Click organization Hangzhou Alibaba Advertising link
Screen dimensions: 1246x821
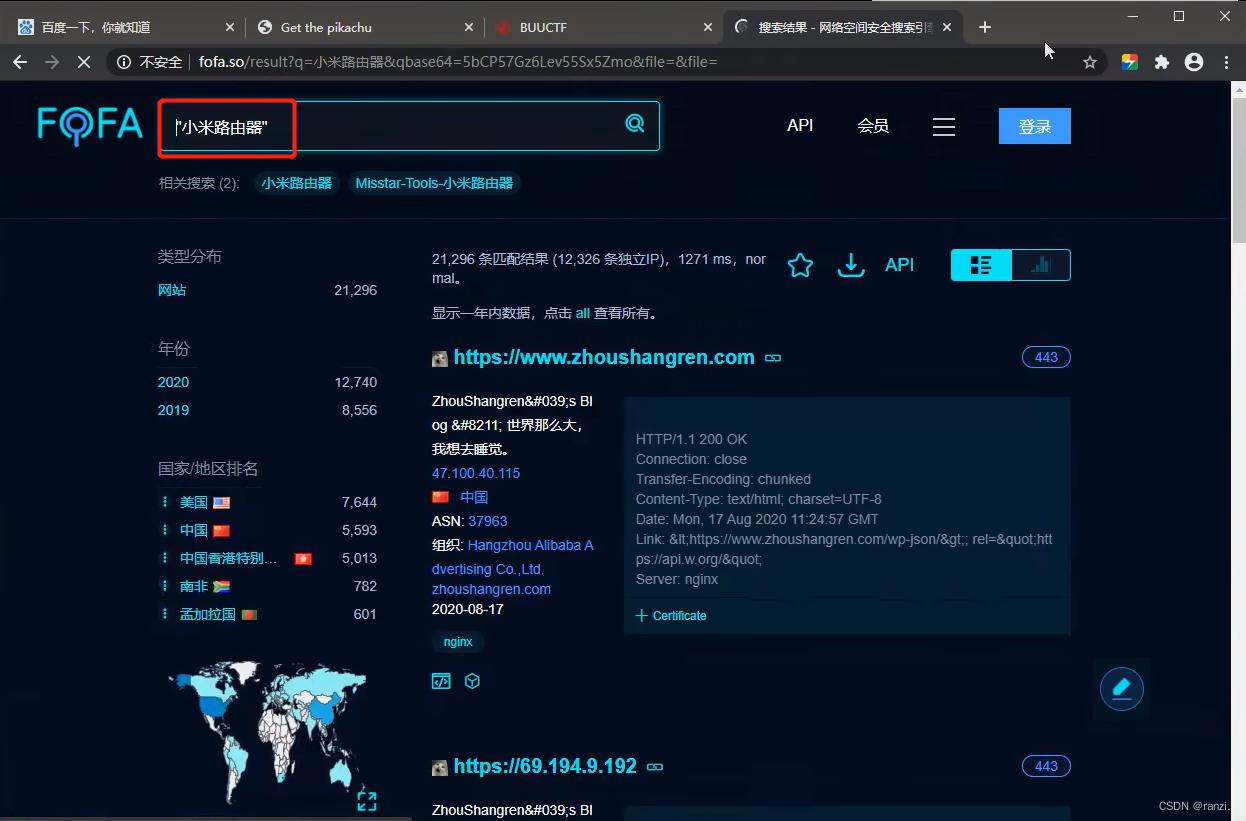(x=513, y=557)
